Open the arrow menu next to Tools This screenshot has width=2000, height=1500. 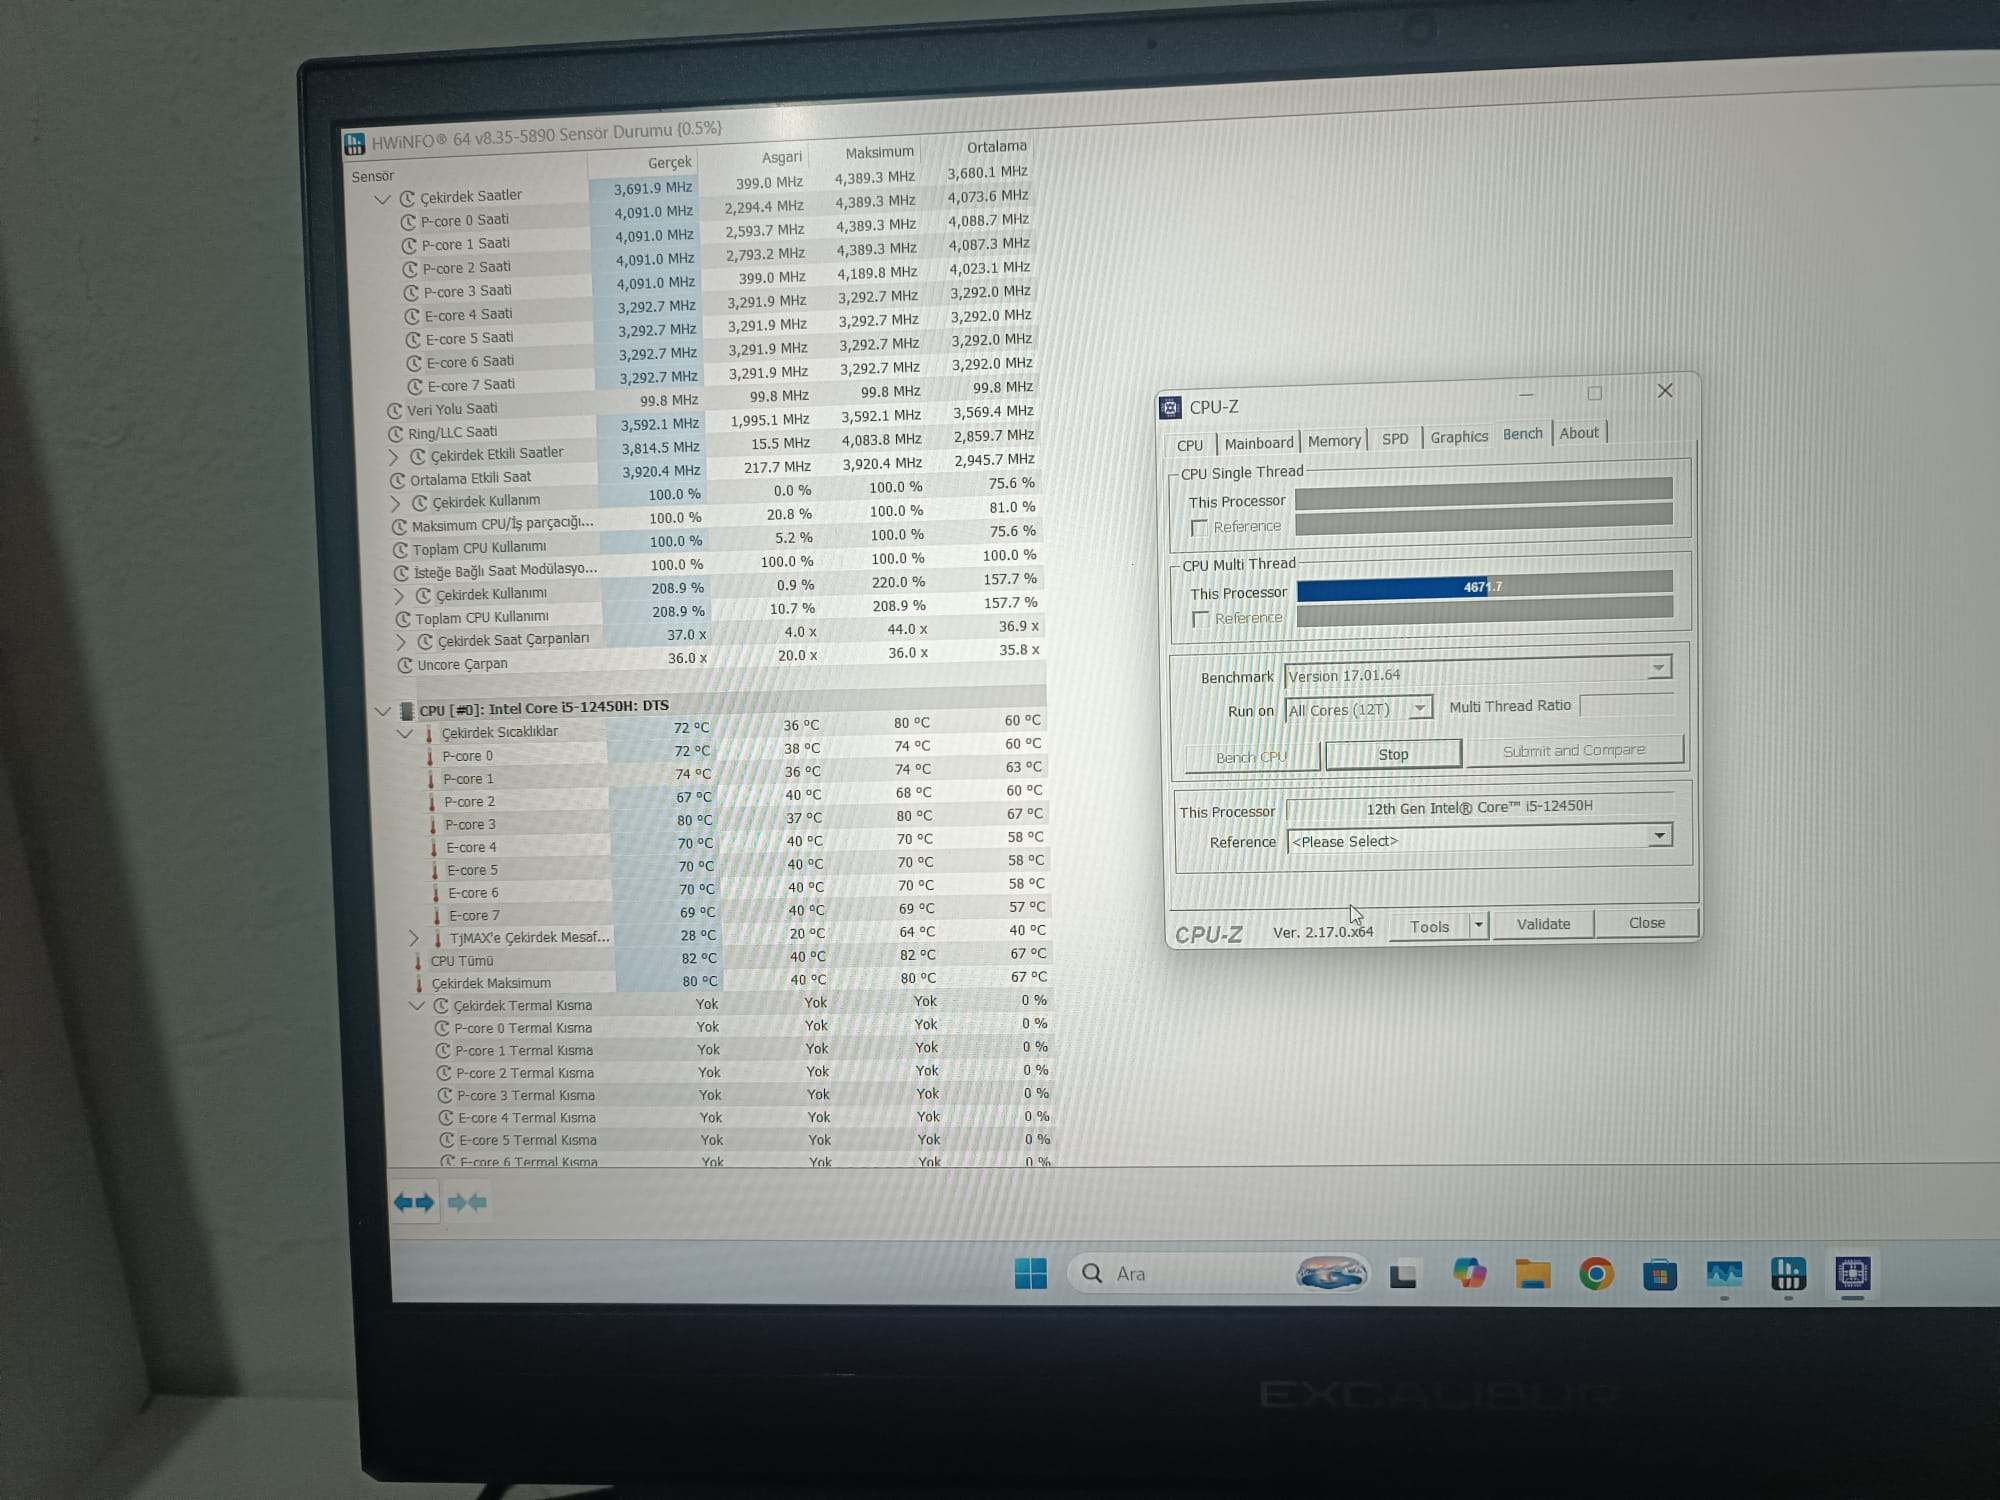(1478, 925)
